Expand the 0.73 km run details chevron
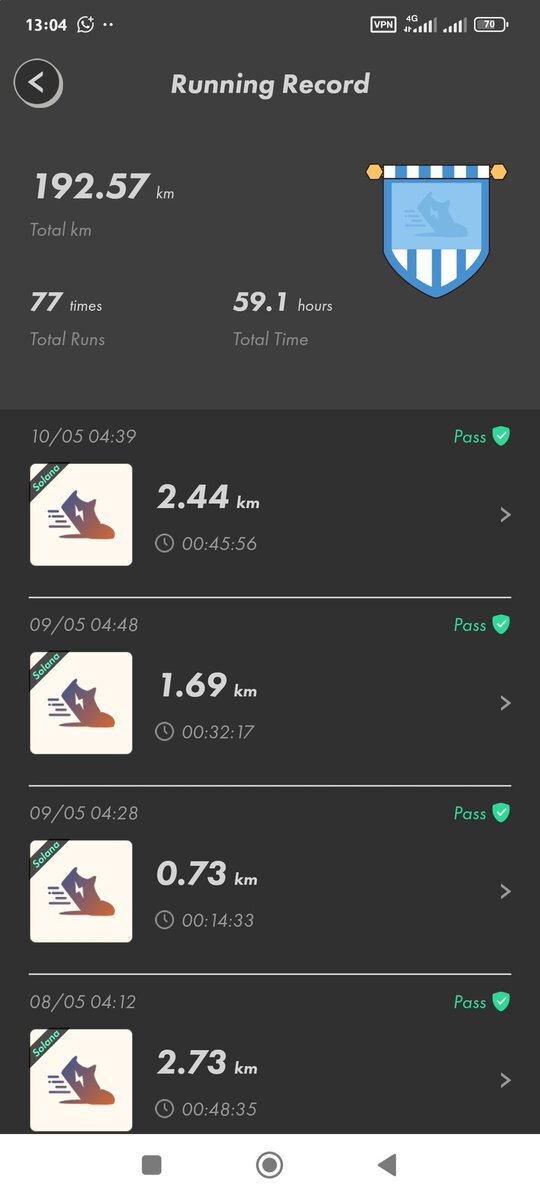The image size is (540, 1199). point(505,891)
